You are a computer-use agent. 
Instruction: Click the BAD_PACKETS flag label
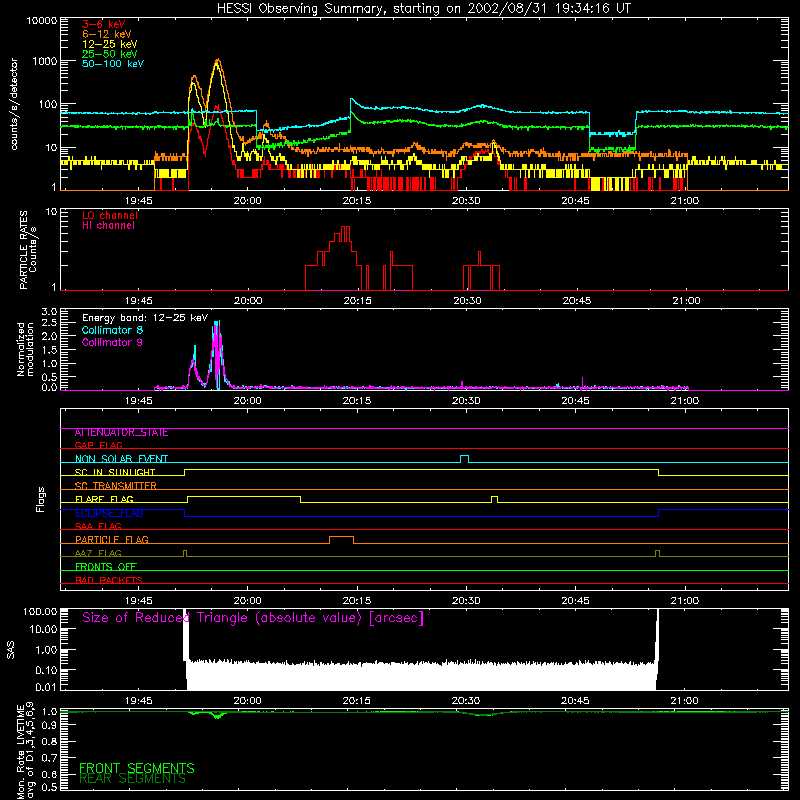[x=109, y=580]
